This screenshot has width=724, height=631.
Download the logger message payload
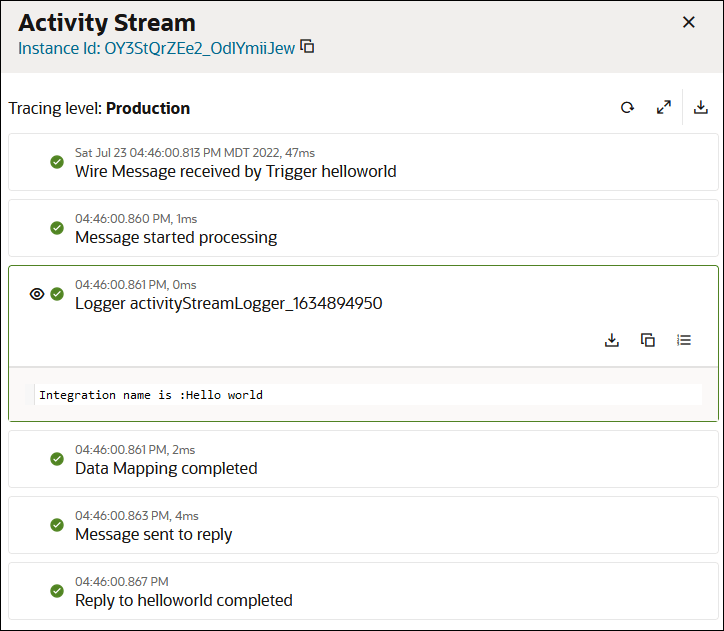(x=612, y=340)
